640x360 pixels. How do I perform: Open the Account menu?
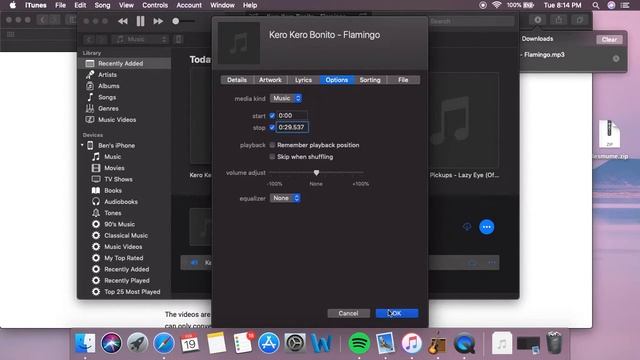189,5
